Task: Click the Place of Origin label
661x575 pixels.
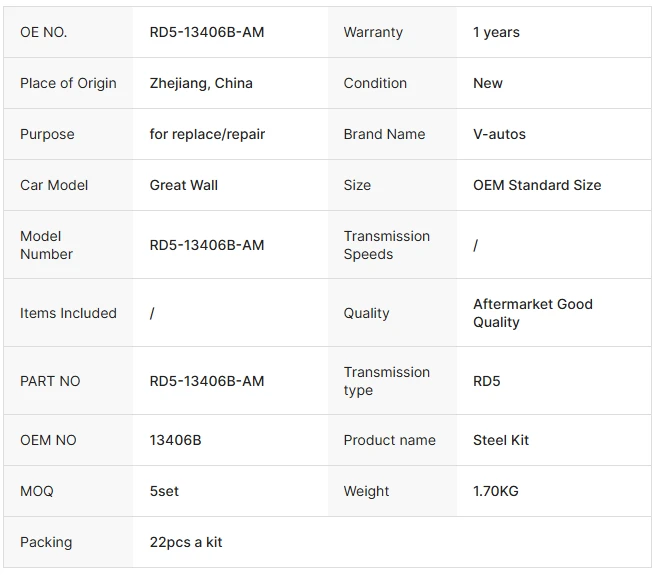Action: (68, 83)
